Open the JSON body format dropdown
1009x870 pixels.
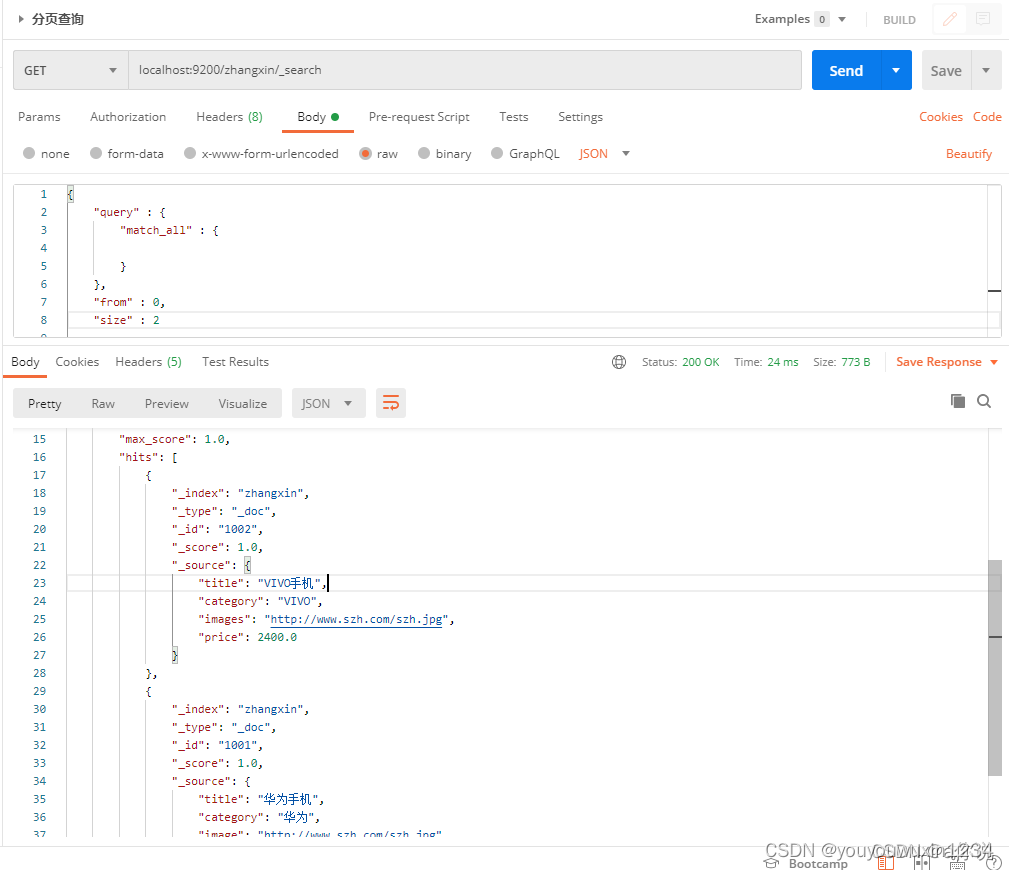pos(604,154)
